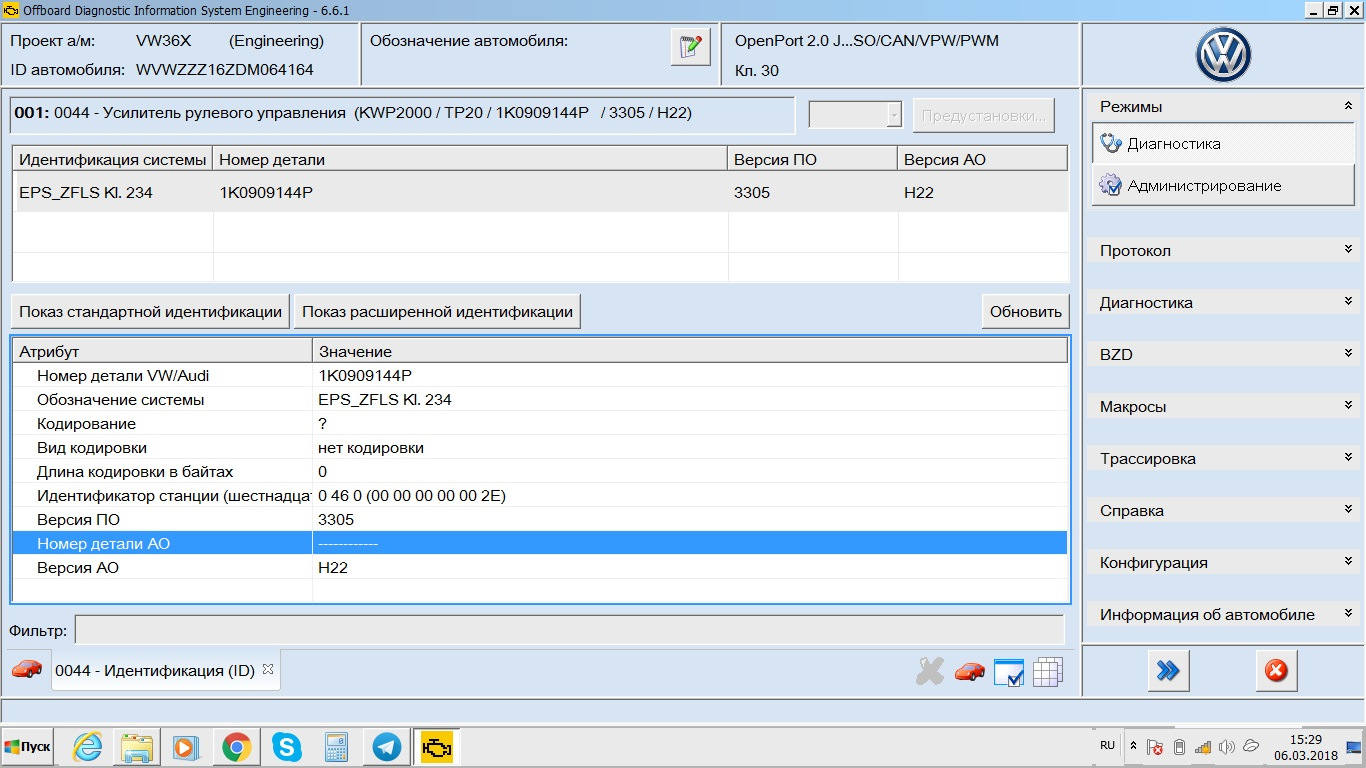Click the window with checkmark icon
The image size is (1366, 768).
(1008, 672)
